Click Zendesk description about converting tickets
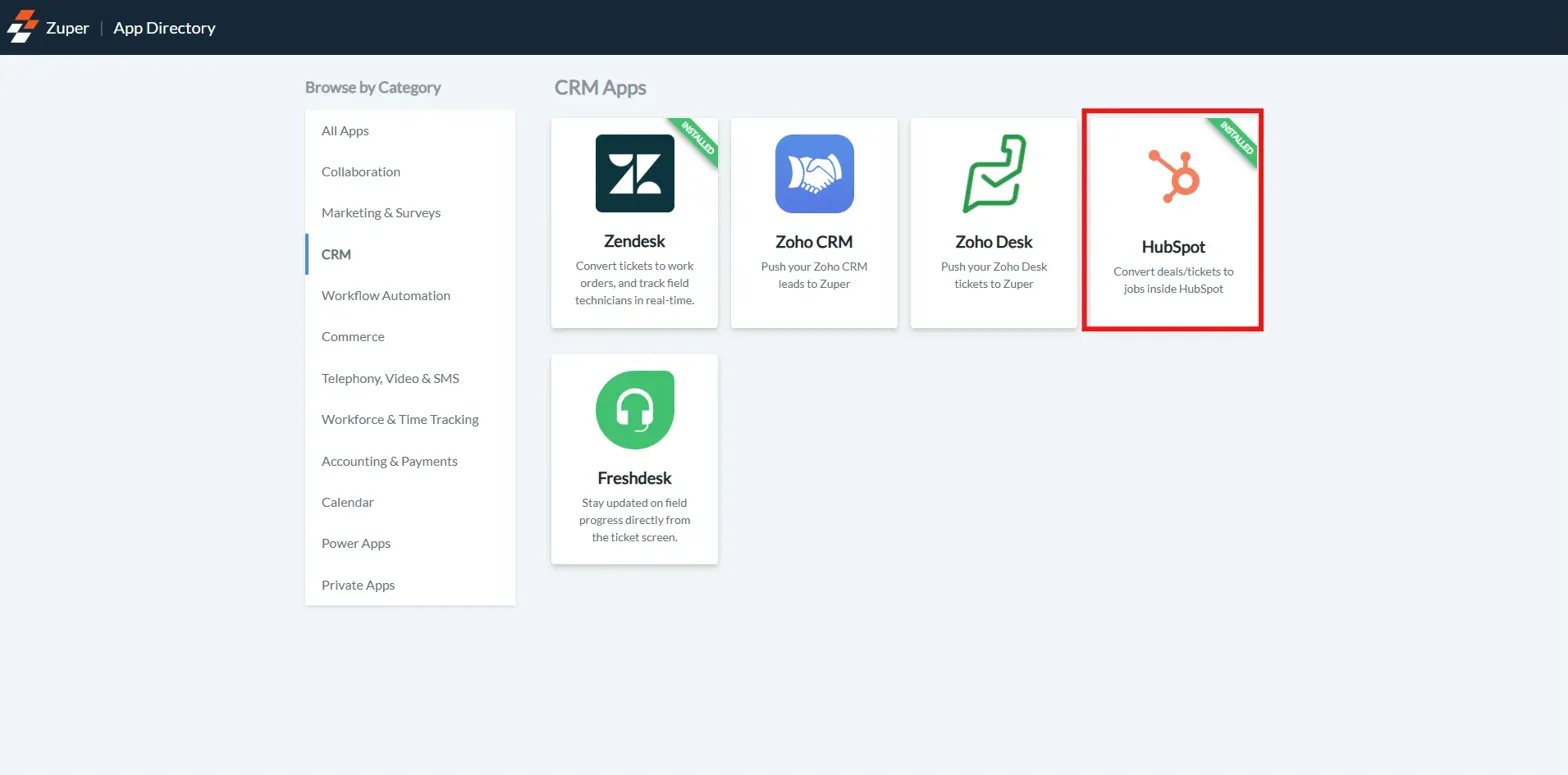Viewport: 1568px width, 775px height. pyautogui.click(x=634, y=283)
